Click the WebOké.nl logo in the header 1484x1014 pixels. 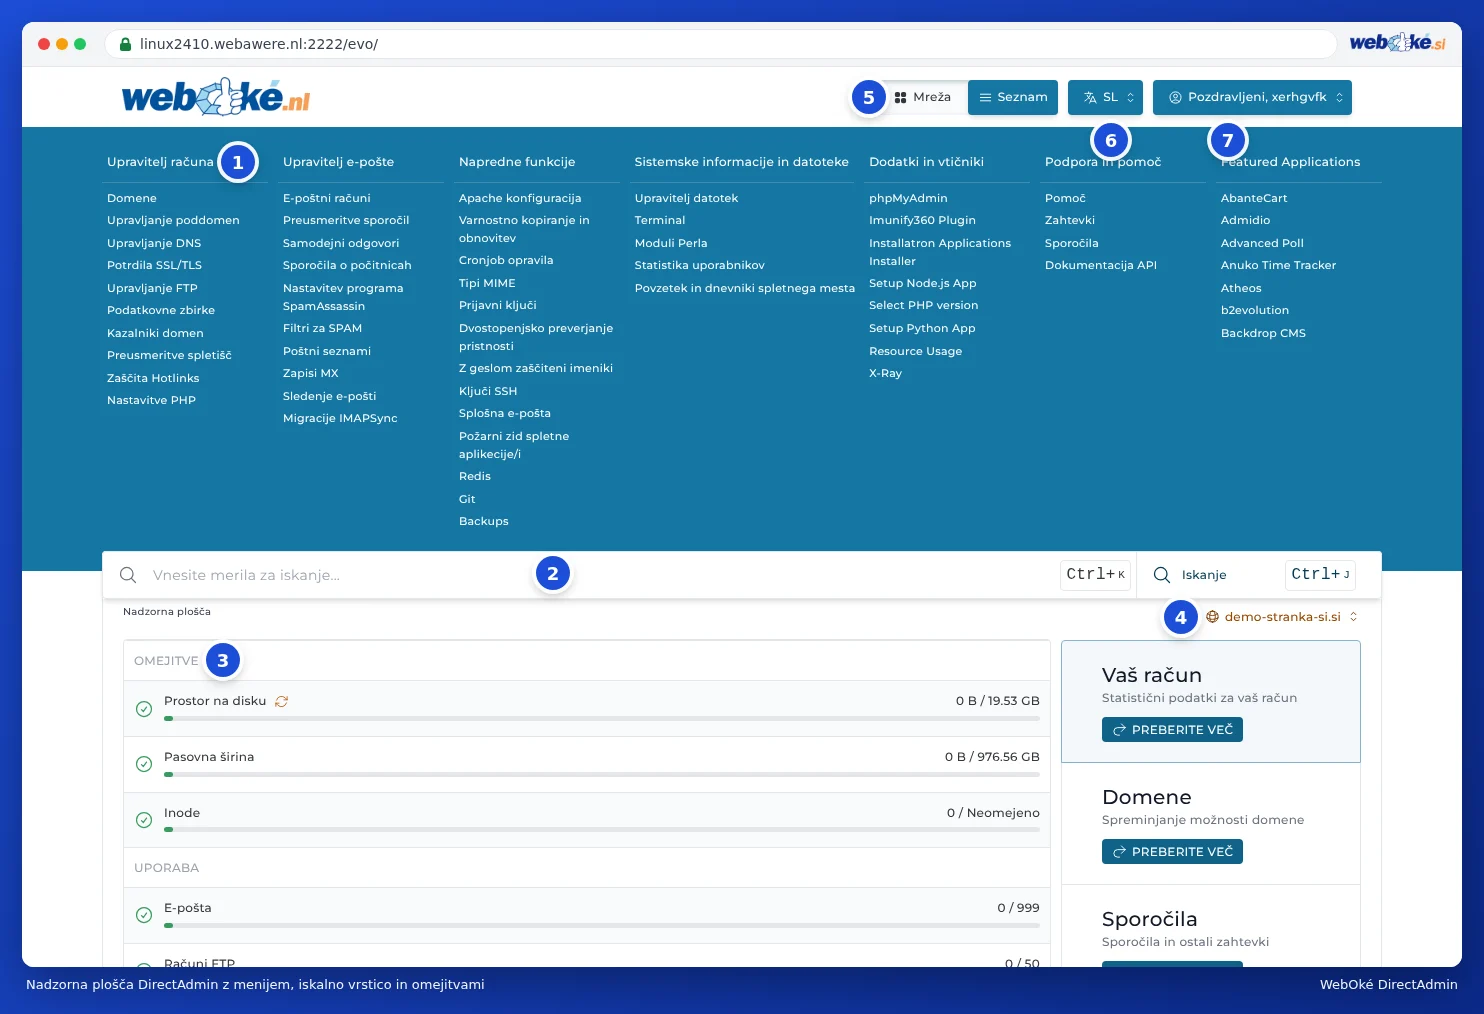point(216,97)
